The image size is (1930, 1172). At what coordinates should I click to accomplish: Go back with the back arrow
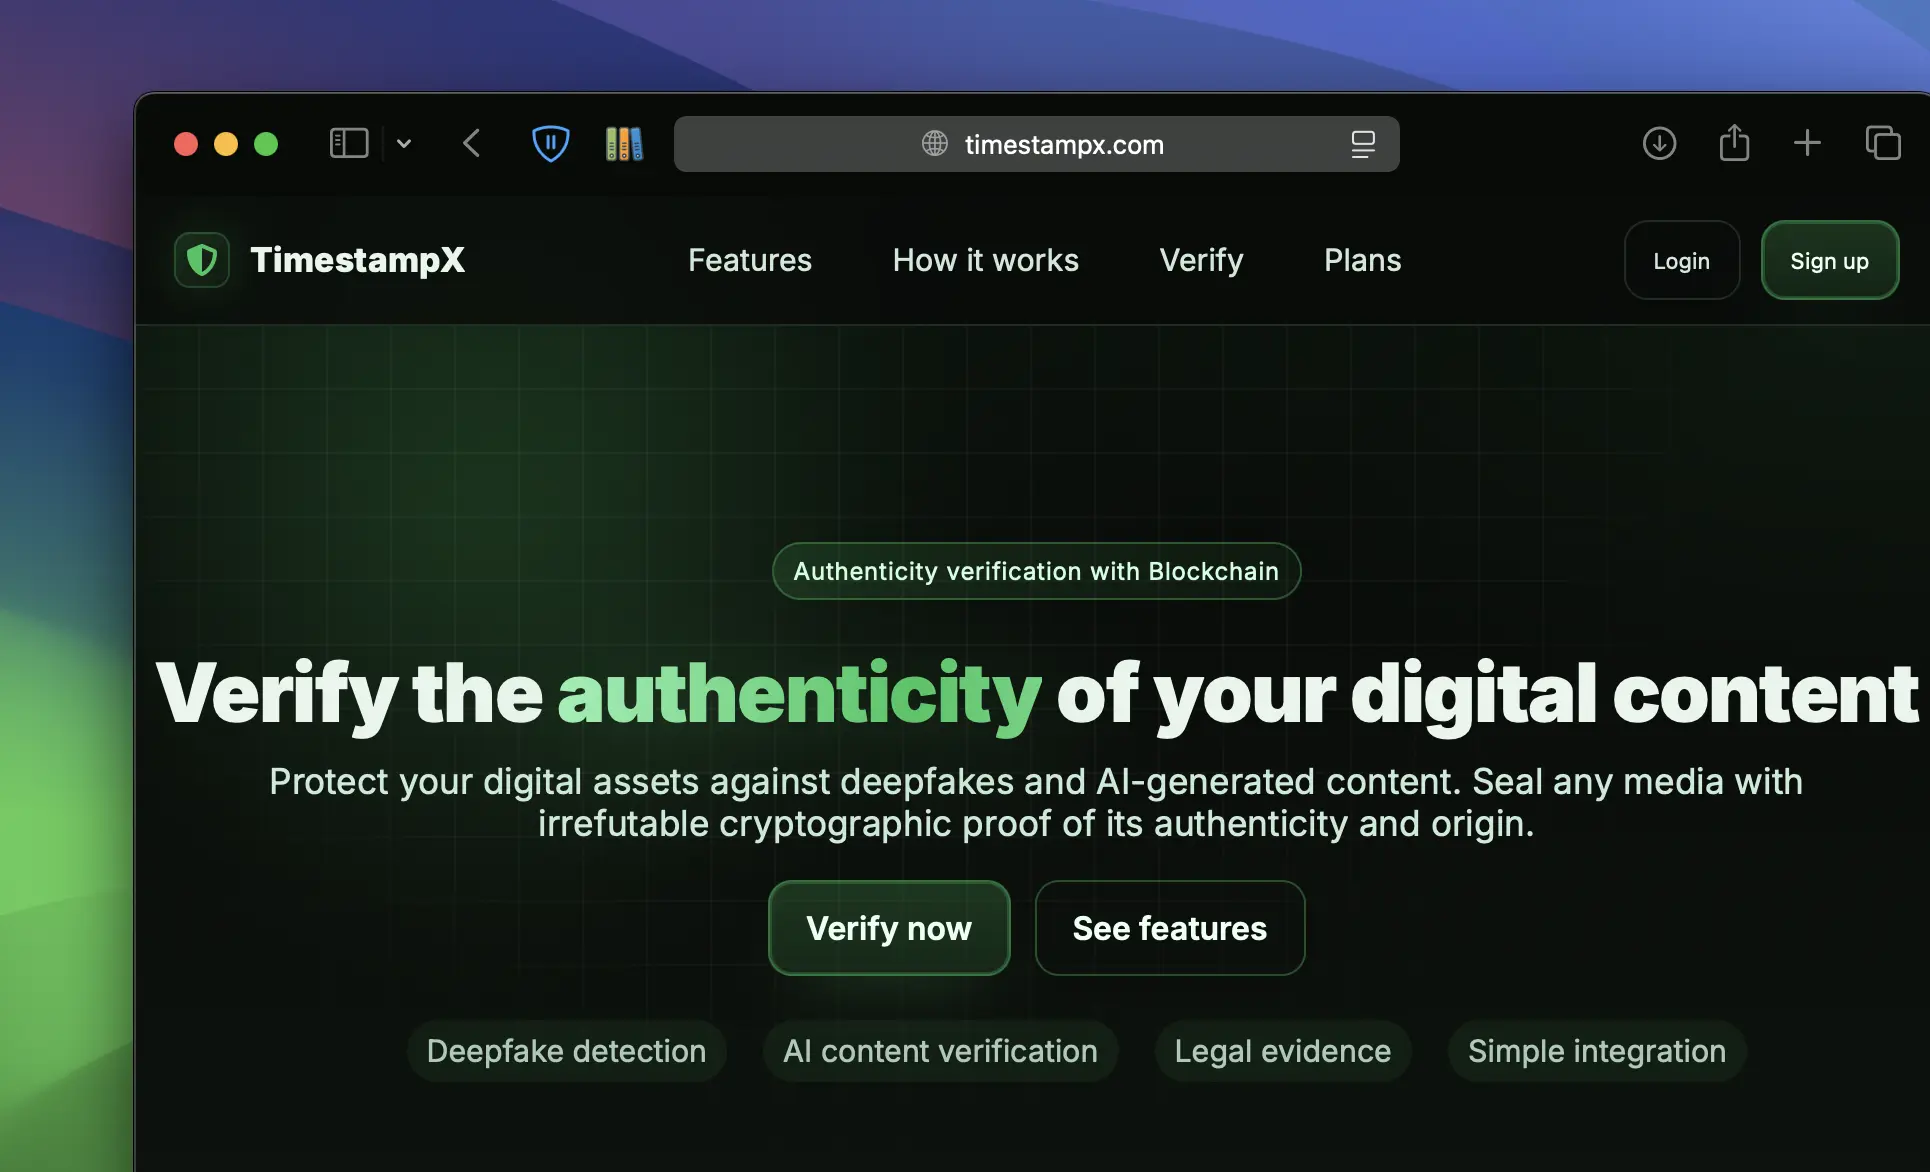click(472, 144)
